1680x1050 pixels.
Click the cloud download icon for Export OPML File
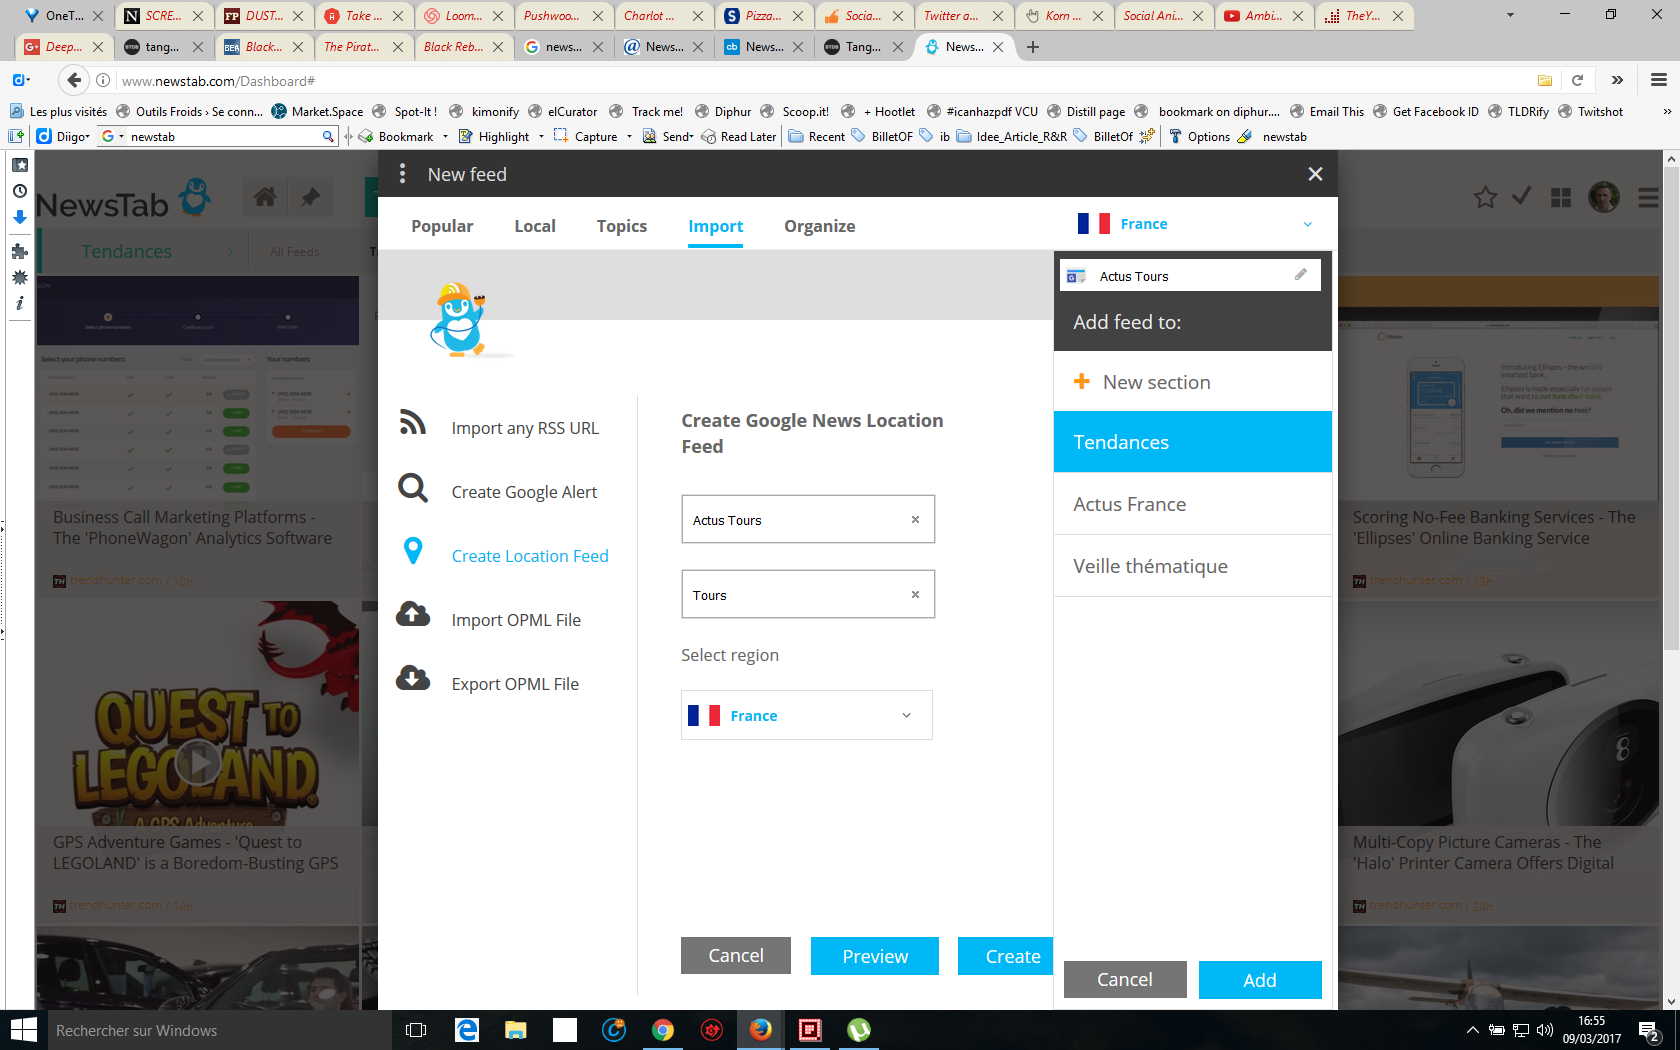pos(413,679)
